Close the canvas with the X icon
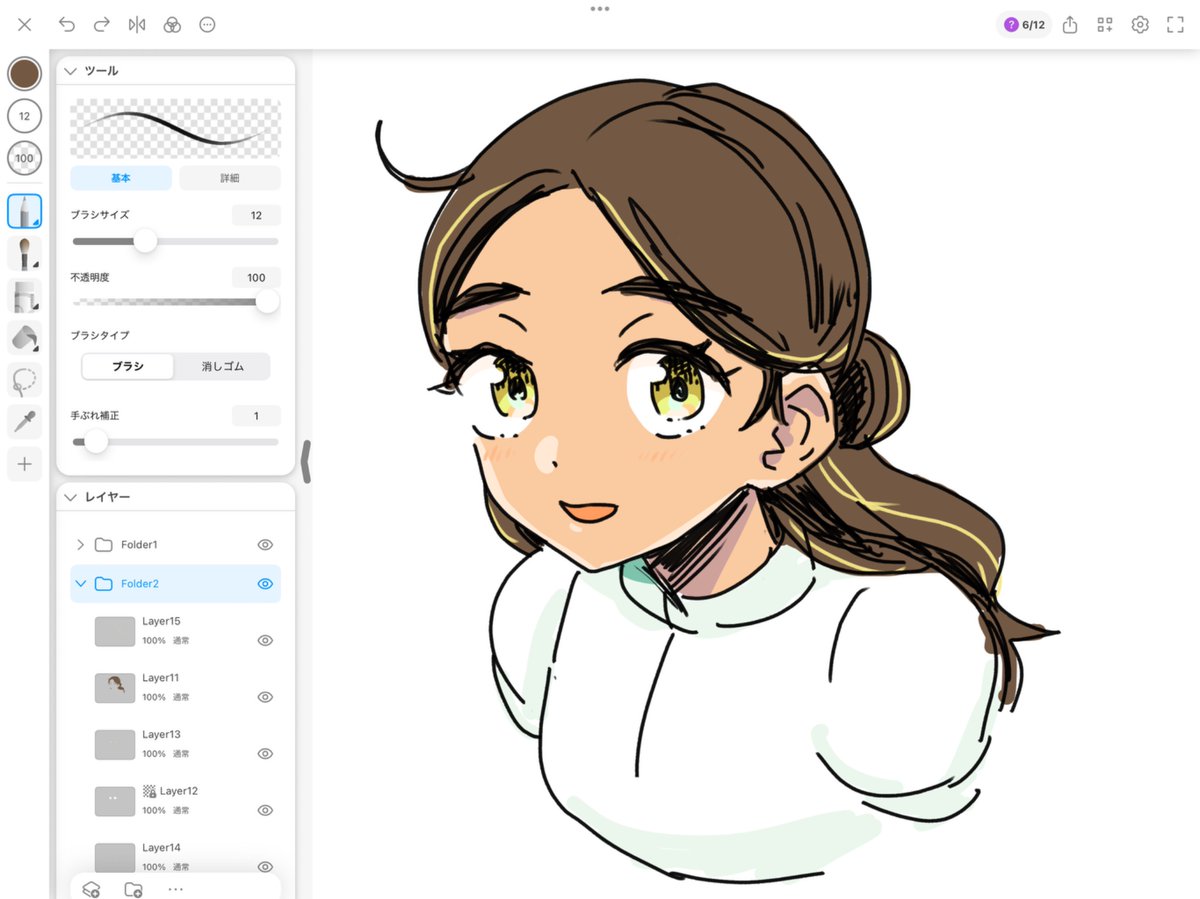 click(24, 25)
